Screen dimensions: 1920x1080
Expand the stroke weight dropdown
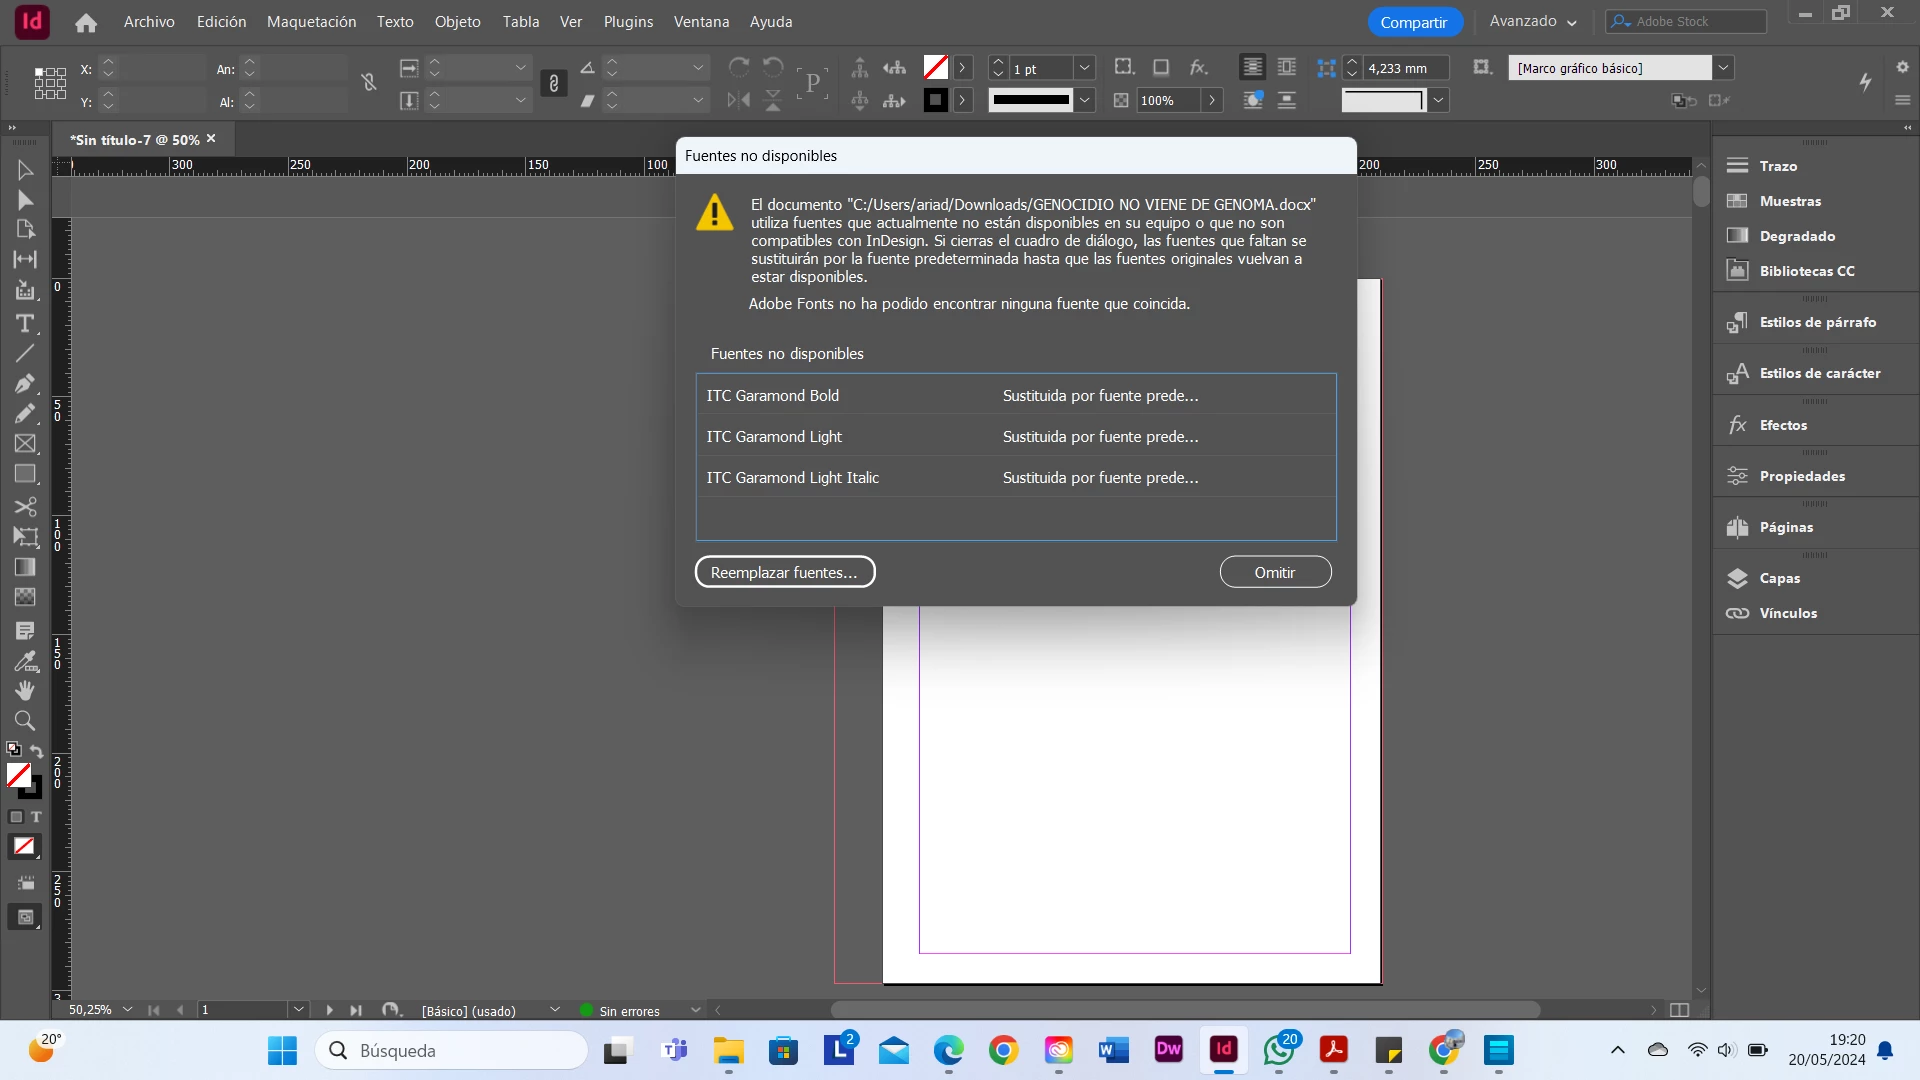(x=1084, y=68)
